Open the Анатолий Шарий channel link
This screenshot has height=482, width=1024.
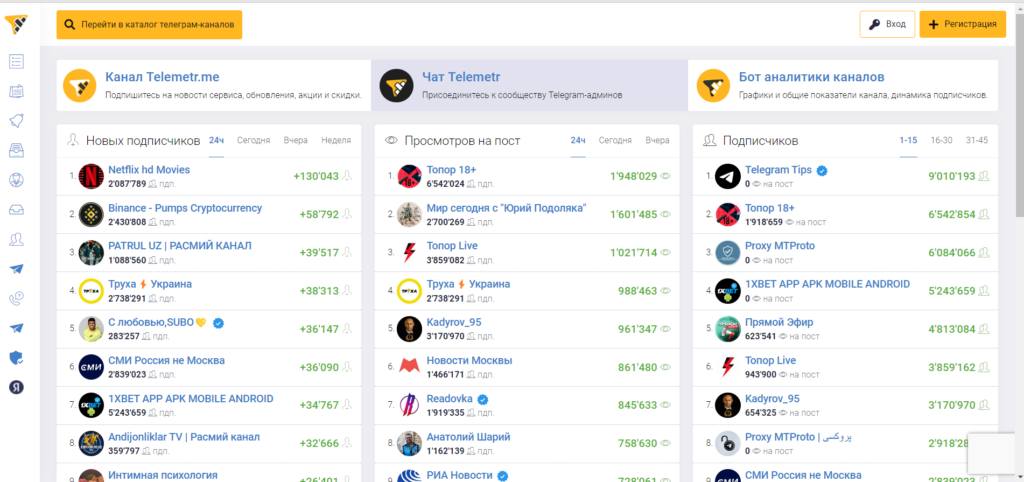pyautogui.click(x=468, y=437)
